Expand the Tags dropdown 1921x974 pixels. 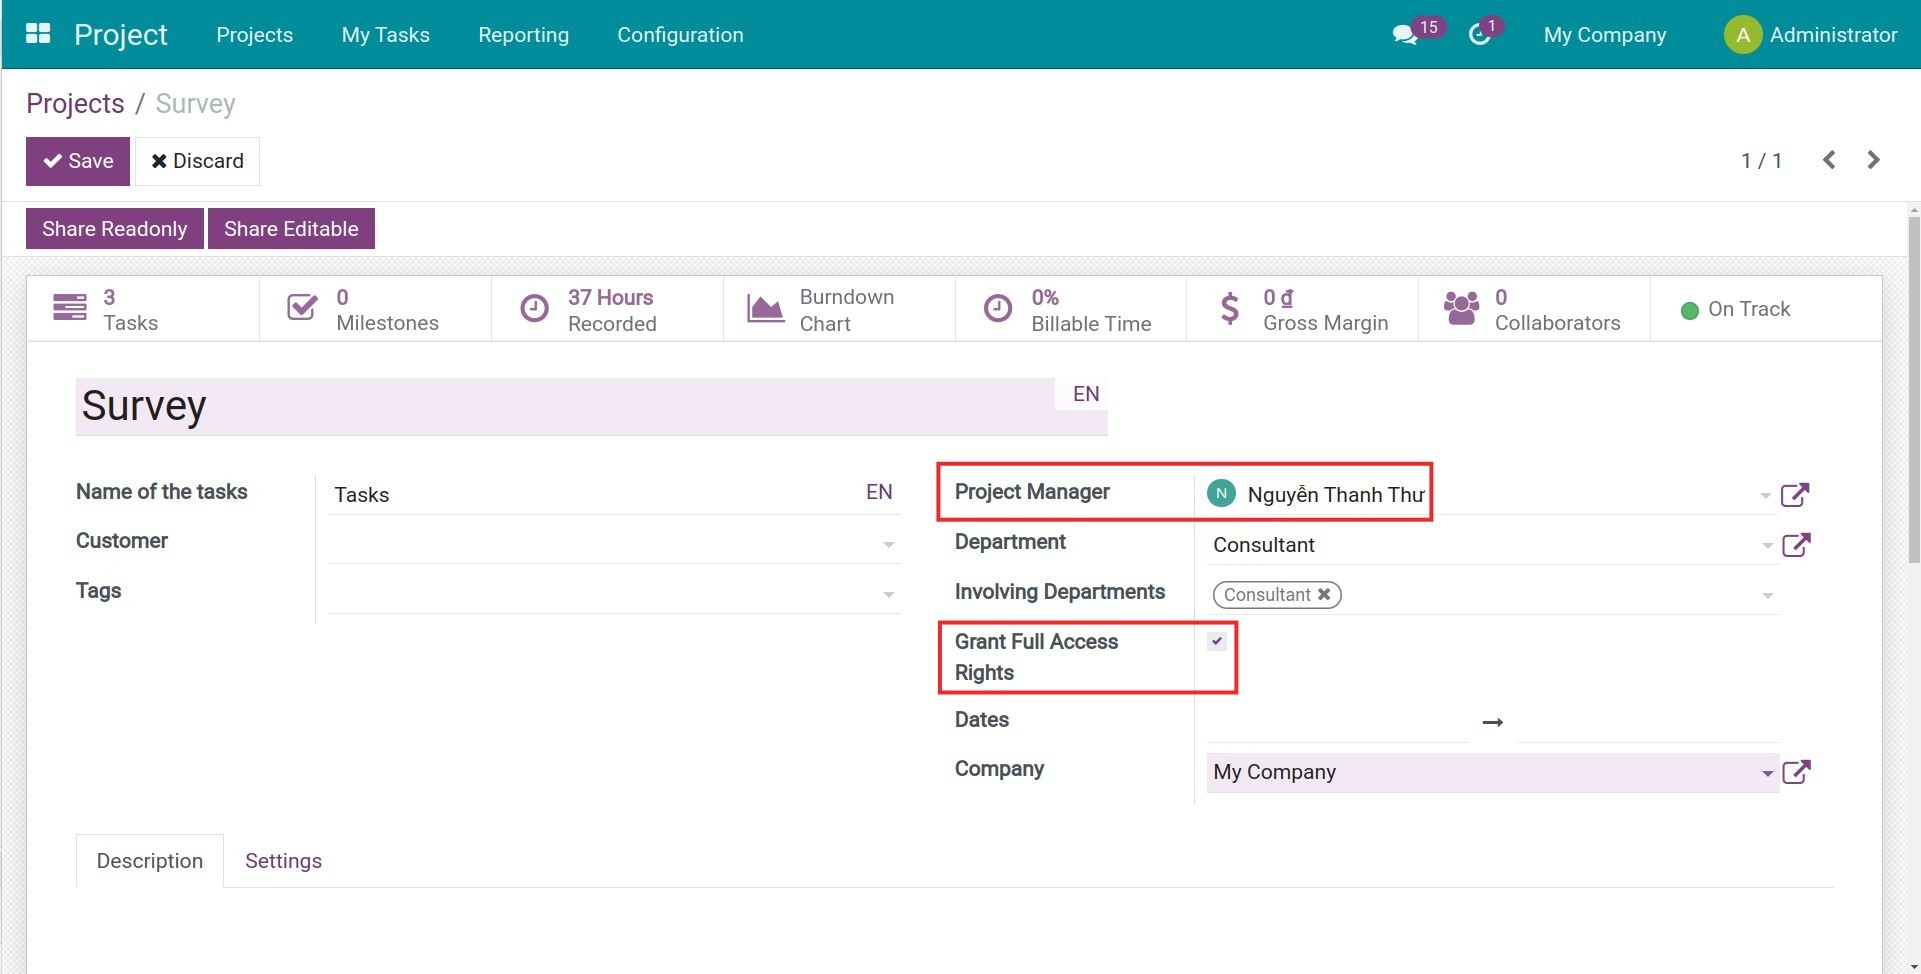[888, 595]
